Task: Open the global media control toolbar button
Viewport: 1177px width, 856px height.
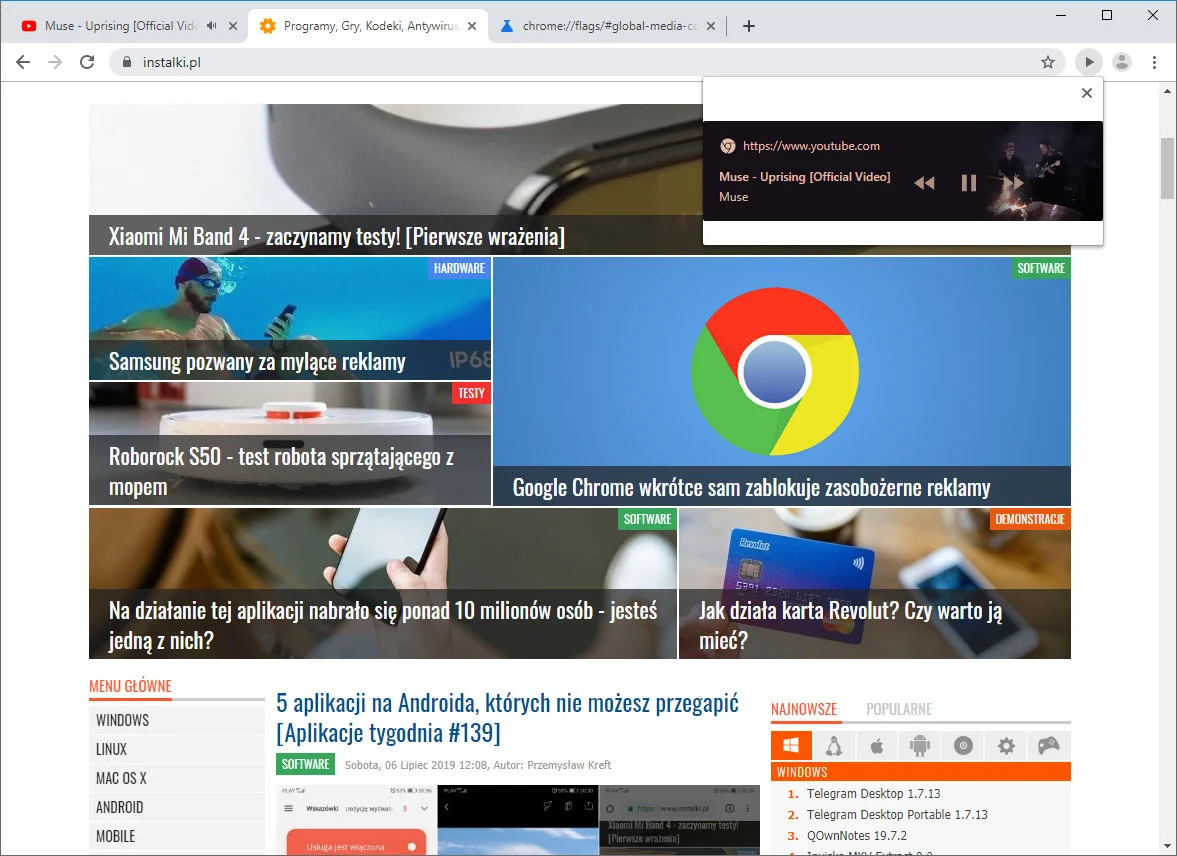Action: (1088, 62)
